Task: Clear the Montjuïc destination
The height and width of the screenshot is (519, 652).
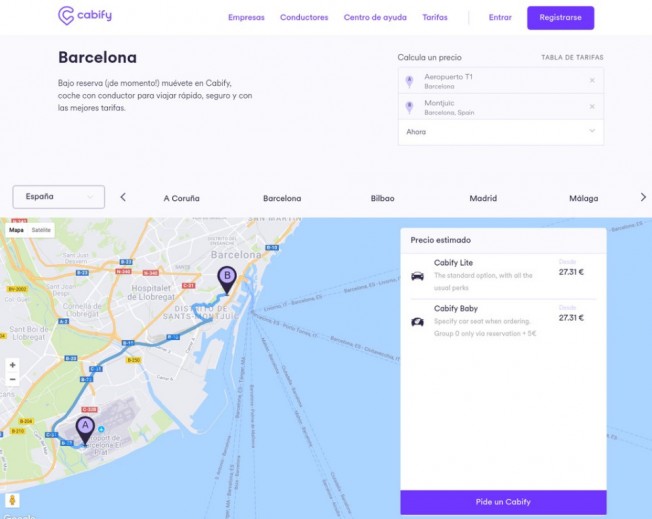Action: (x=592, y=106)
